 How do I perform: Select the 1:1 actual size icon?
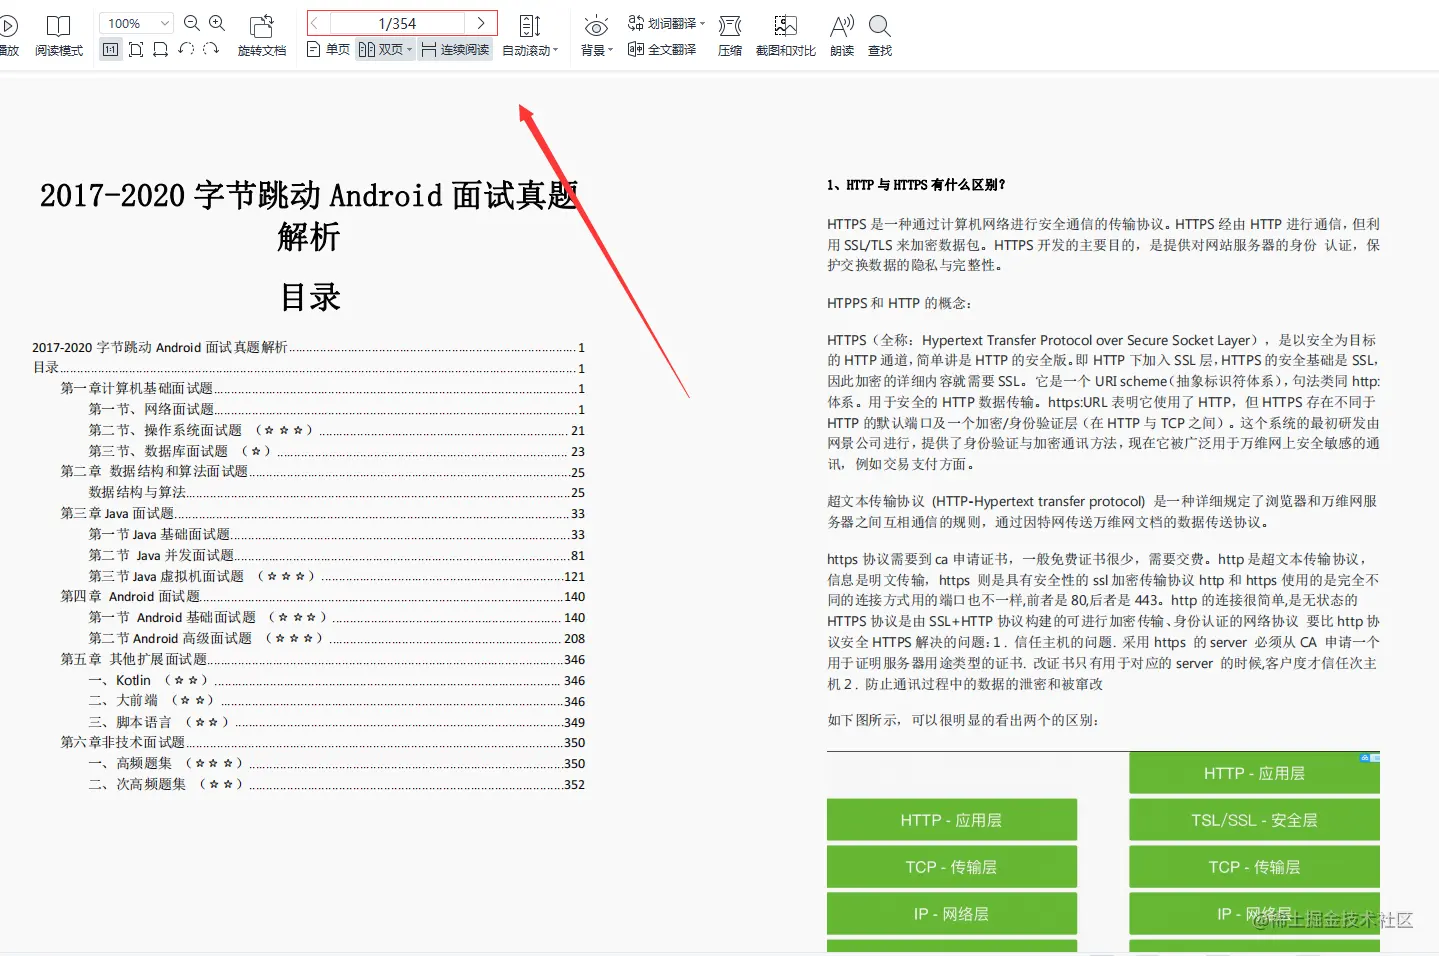tap(111, 49)
